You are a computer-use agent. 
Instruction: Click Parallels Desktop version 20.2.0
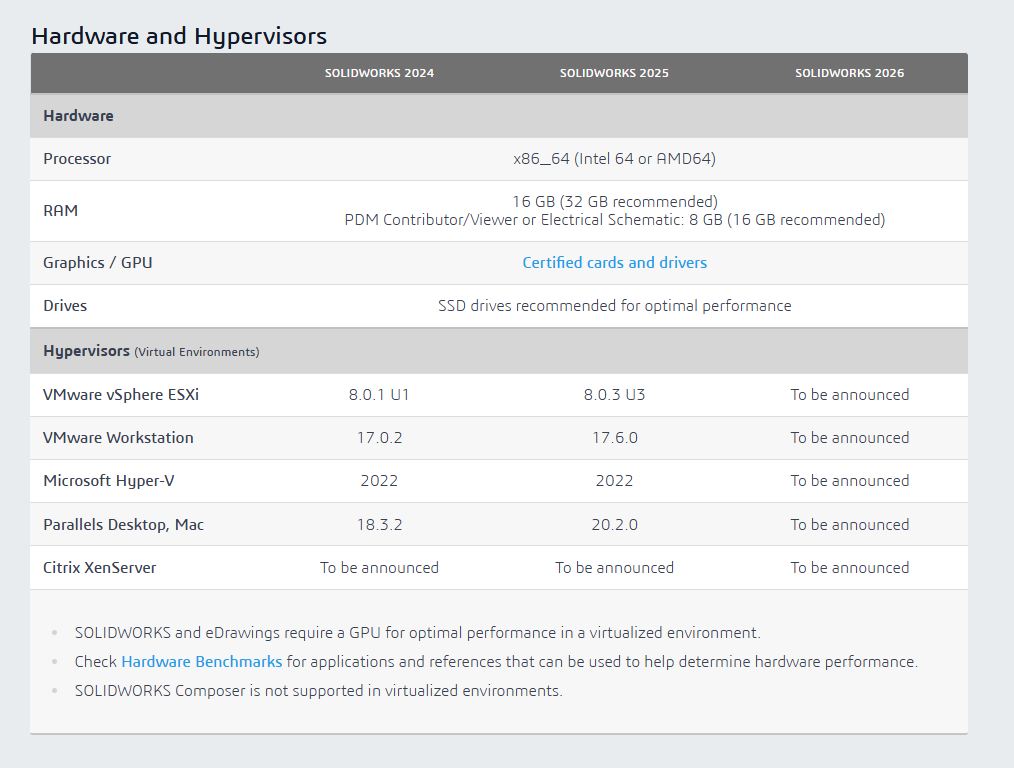tap(614, 523)
